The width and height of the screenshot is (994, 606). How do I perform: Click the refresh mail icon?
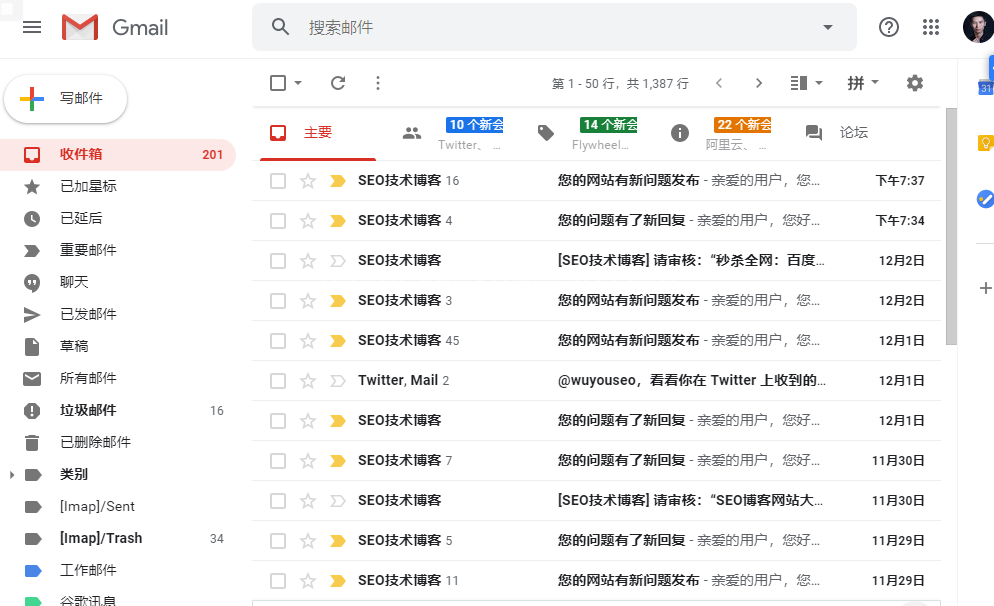point(338,83)
